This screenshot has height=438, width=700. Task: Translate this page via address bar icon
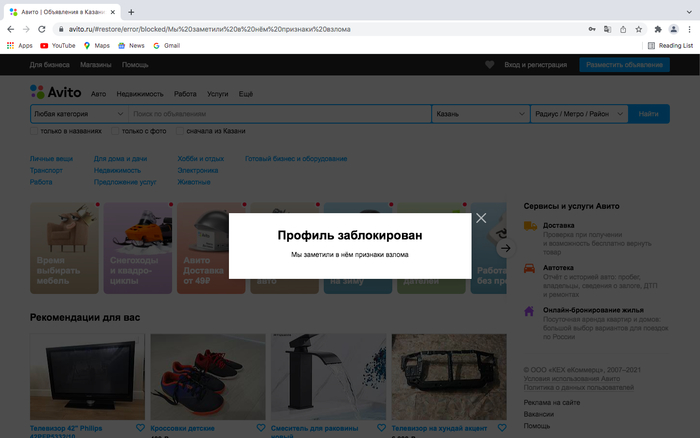[x=607, y=29]
